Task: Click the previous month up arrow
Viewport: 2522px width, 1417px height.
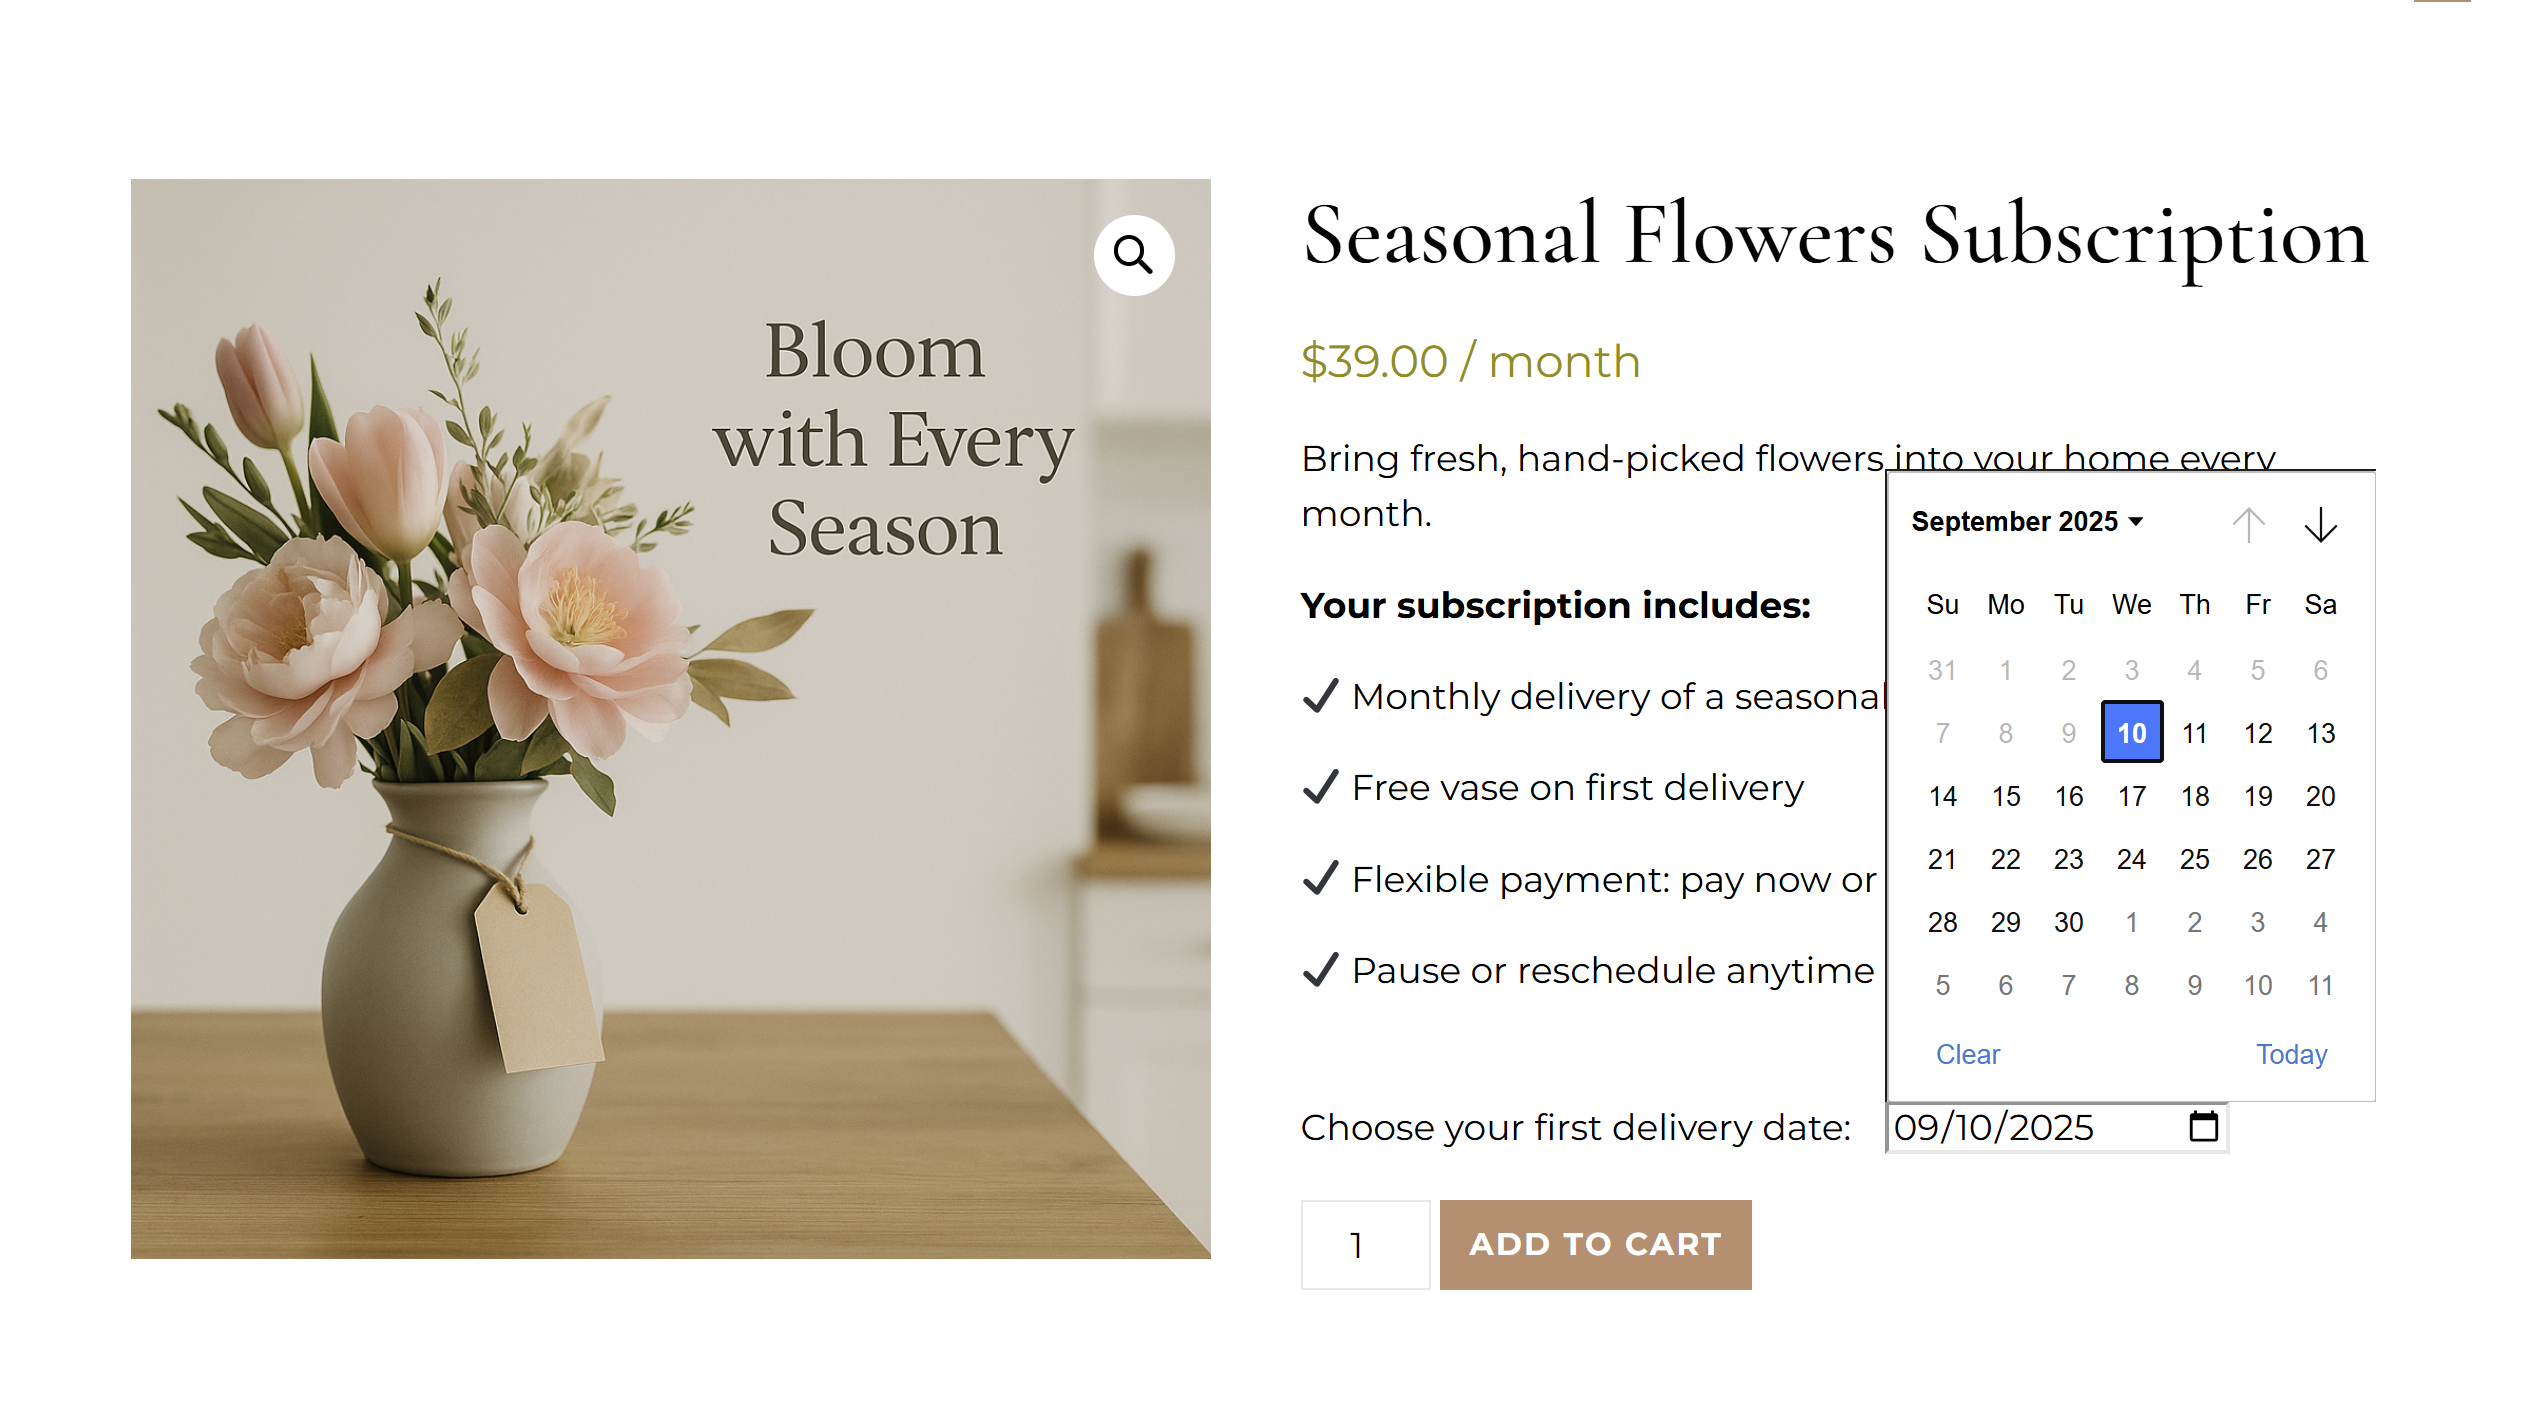Action: [2248, 524]
